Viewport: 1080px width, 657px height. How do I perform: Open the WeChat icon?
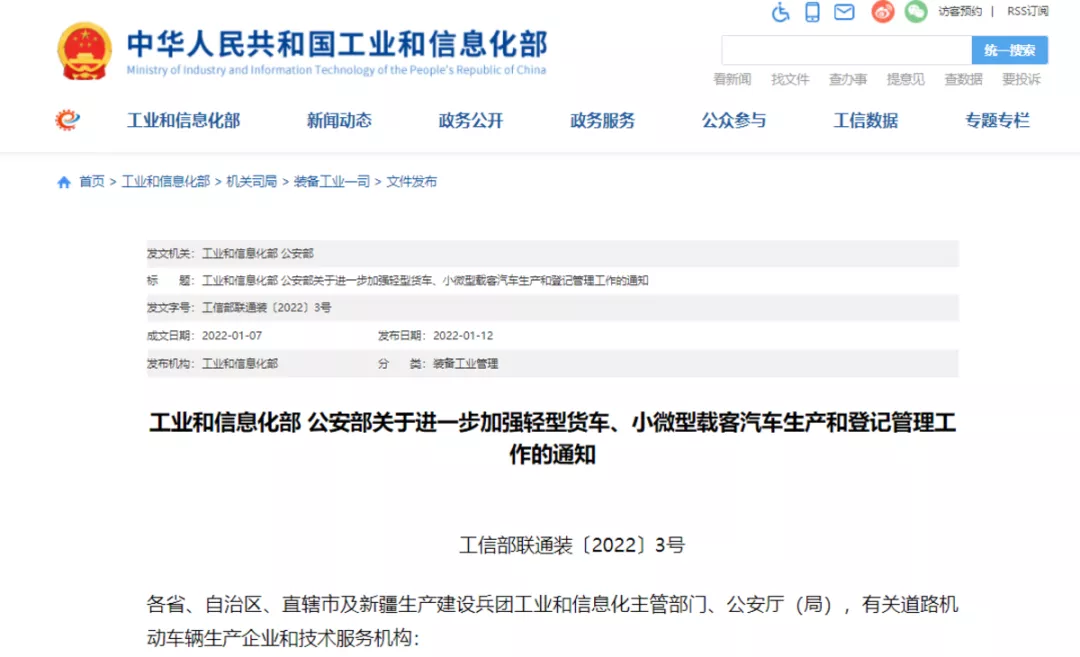click(x=915, y=12)
